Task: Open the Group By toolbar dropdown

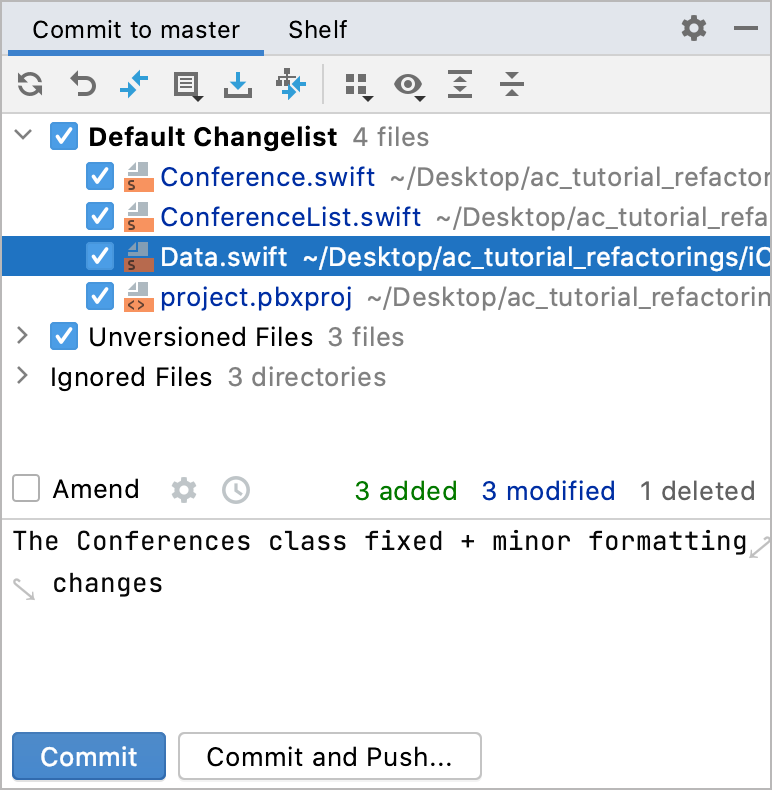Action: point(358,86)
